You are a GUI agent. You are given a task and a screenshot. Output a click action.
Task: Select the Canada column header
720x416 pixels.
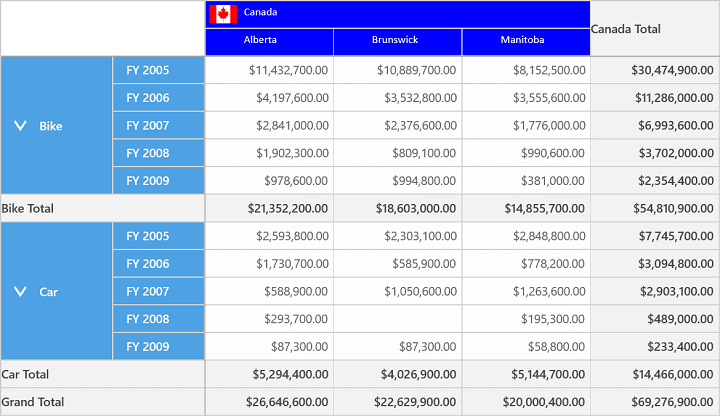tap(398, 15)
